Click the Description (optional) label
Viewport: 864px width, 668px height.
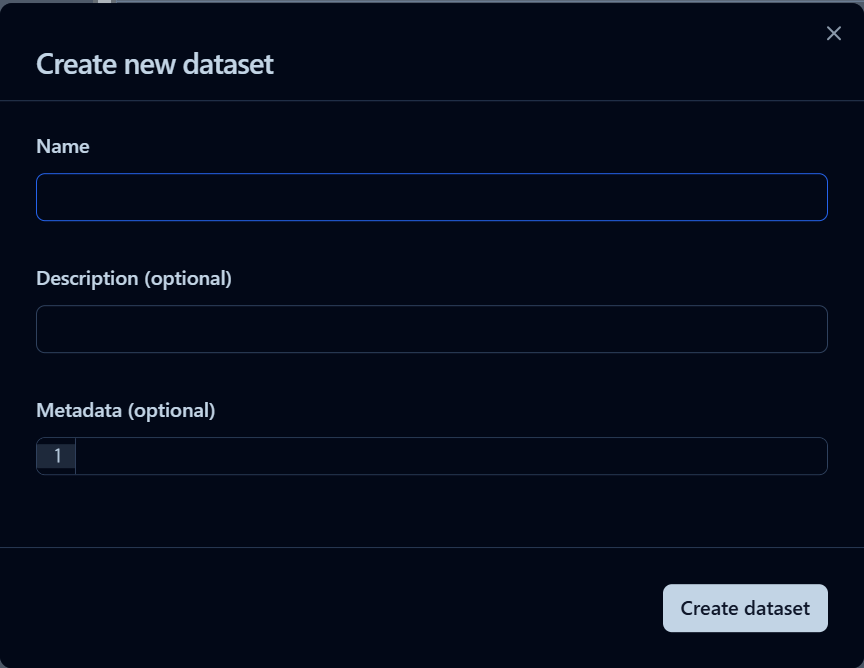click(134, 278)
